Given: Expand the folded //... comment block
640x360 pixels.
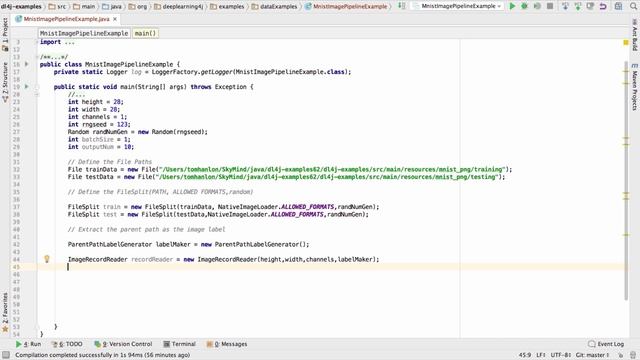Looking at the screenshot, I should click(37, 94).
